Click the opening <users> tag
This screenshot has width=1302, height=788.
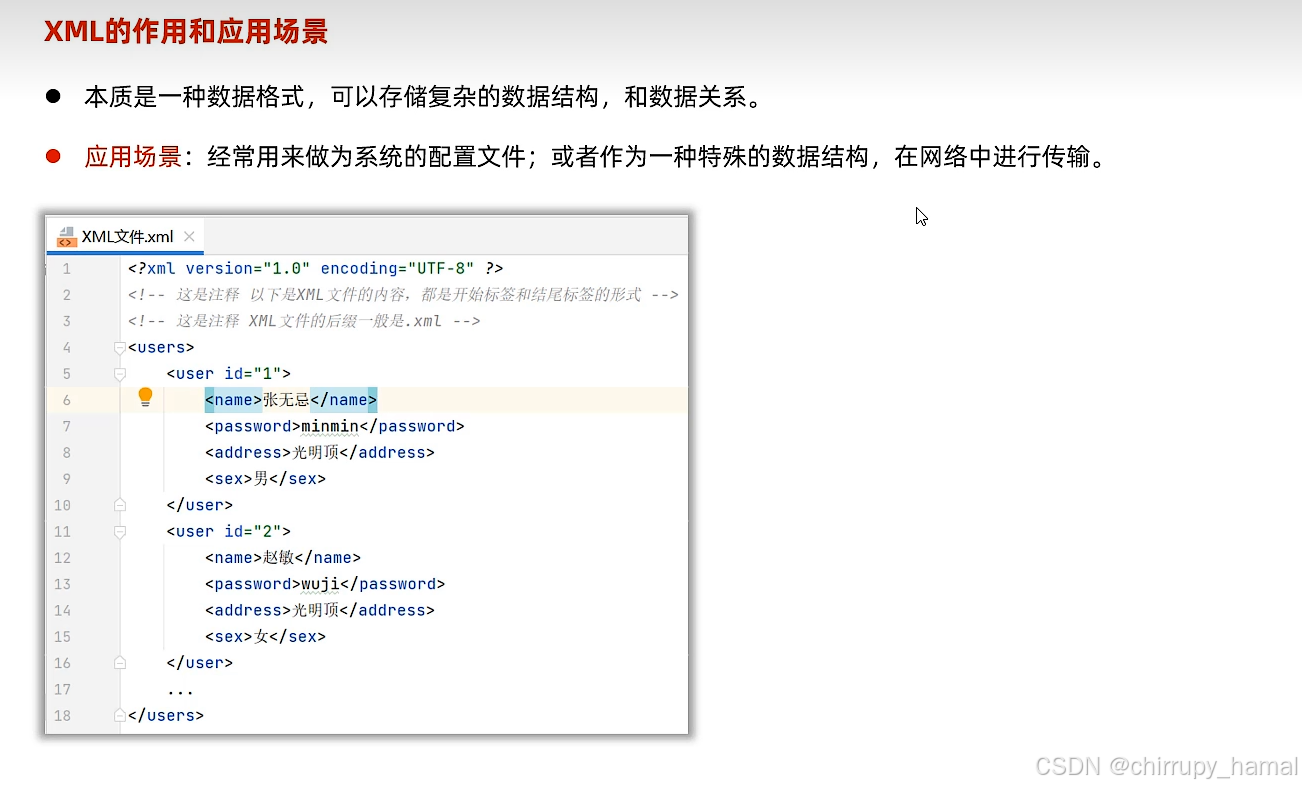[161, 347]
